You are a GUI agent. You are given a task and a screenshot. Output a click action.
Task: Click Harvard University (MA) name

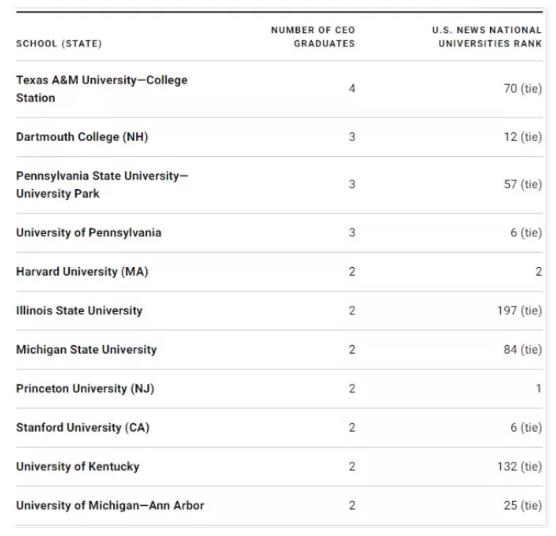pos(82,272)
